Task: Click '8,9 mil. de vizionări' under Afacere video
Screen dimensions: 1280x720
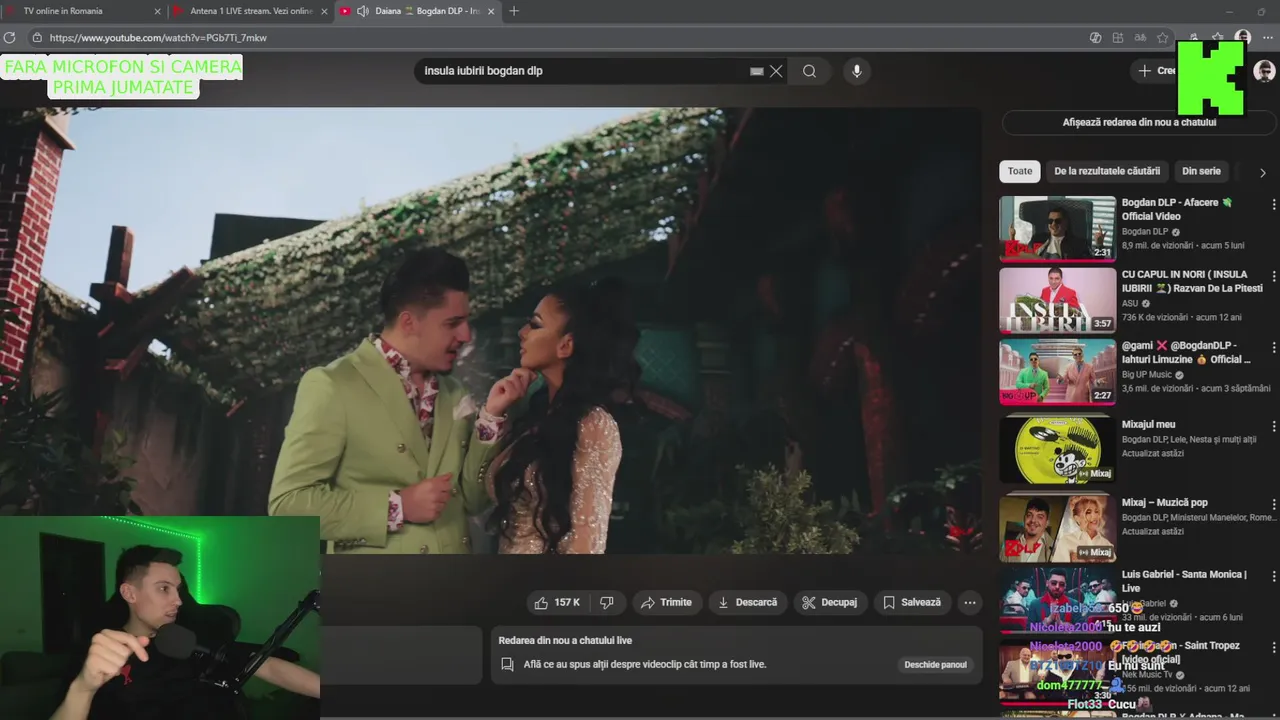Action: point(1158,245)
